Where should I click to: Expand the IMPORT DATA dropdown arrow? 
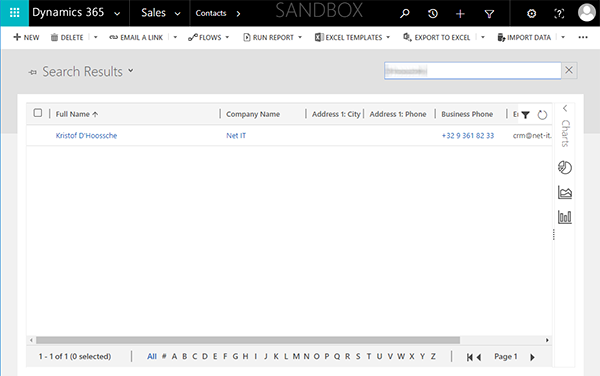click(x=563, y=37)
